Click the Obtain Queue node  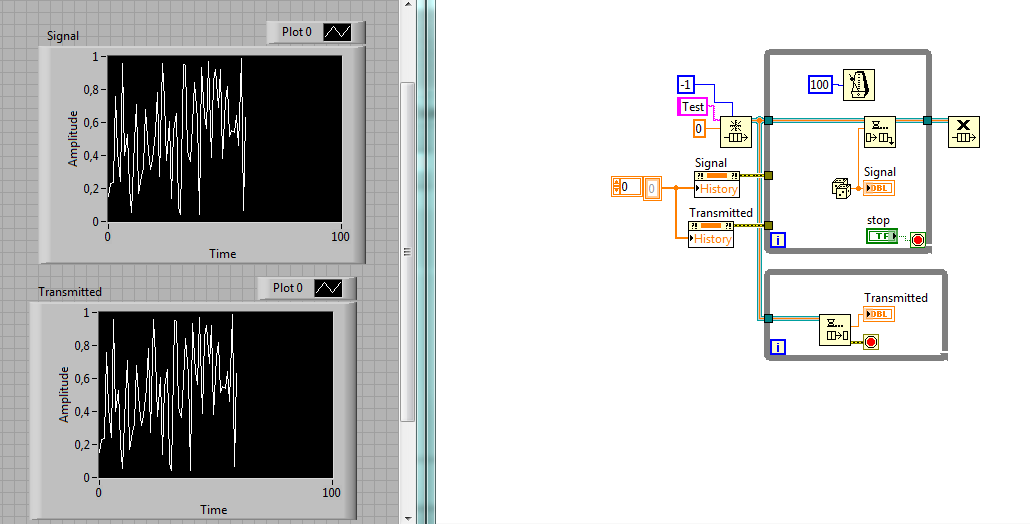736,132
